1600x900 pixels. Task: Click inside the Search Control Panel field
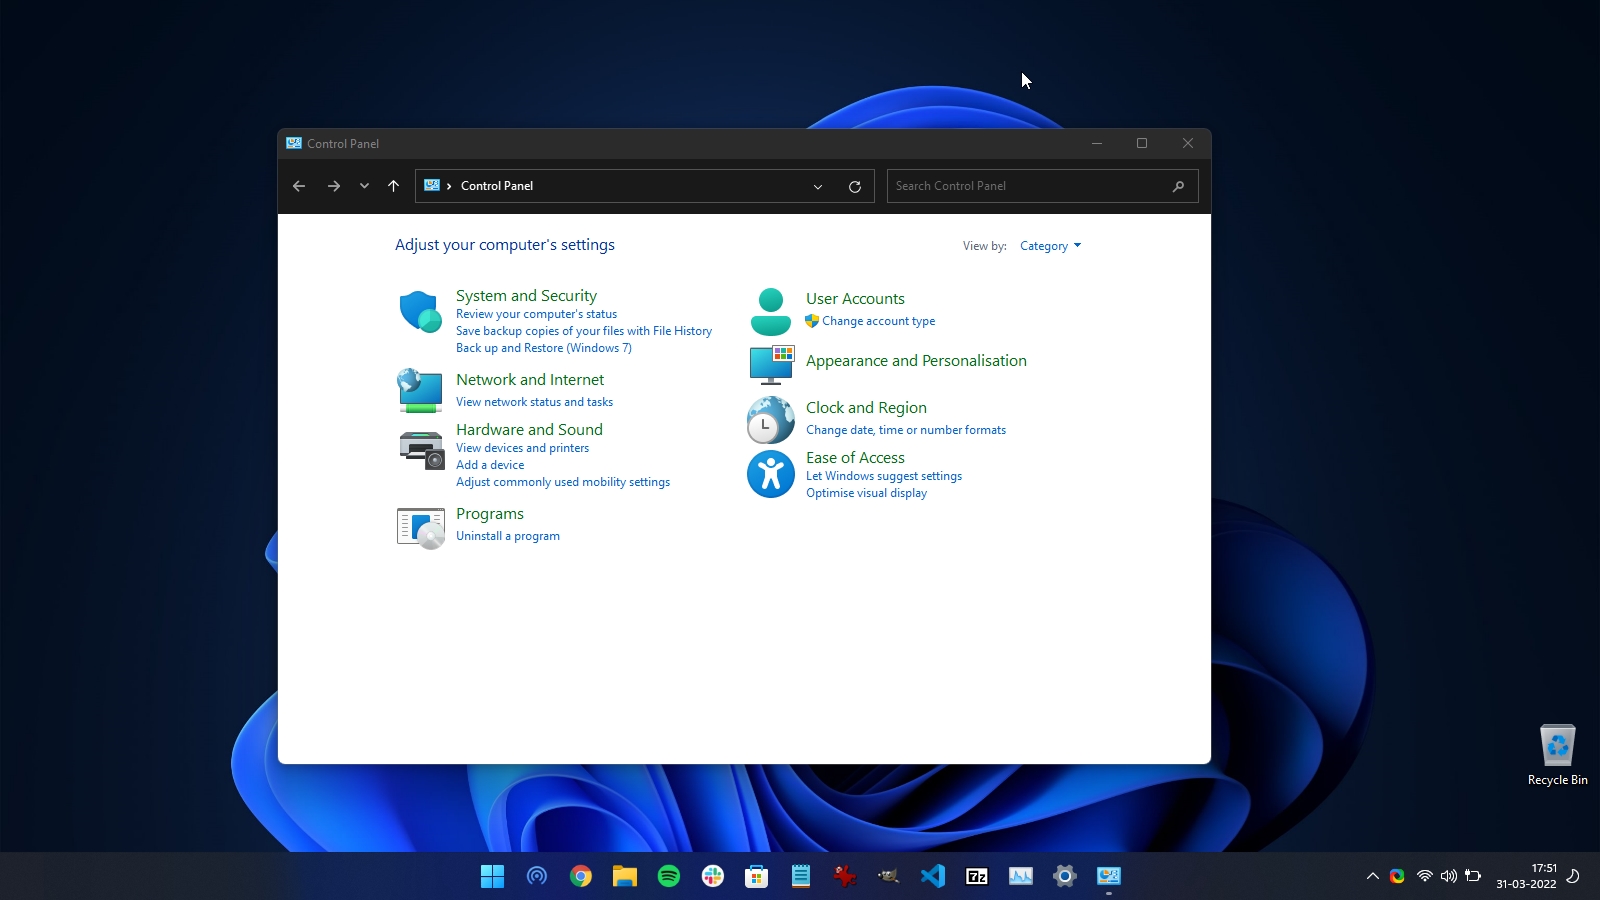[x=1030, y=186]
